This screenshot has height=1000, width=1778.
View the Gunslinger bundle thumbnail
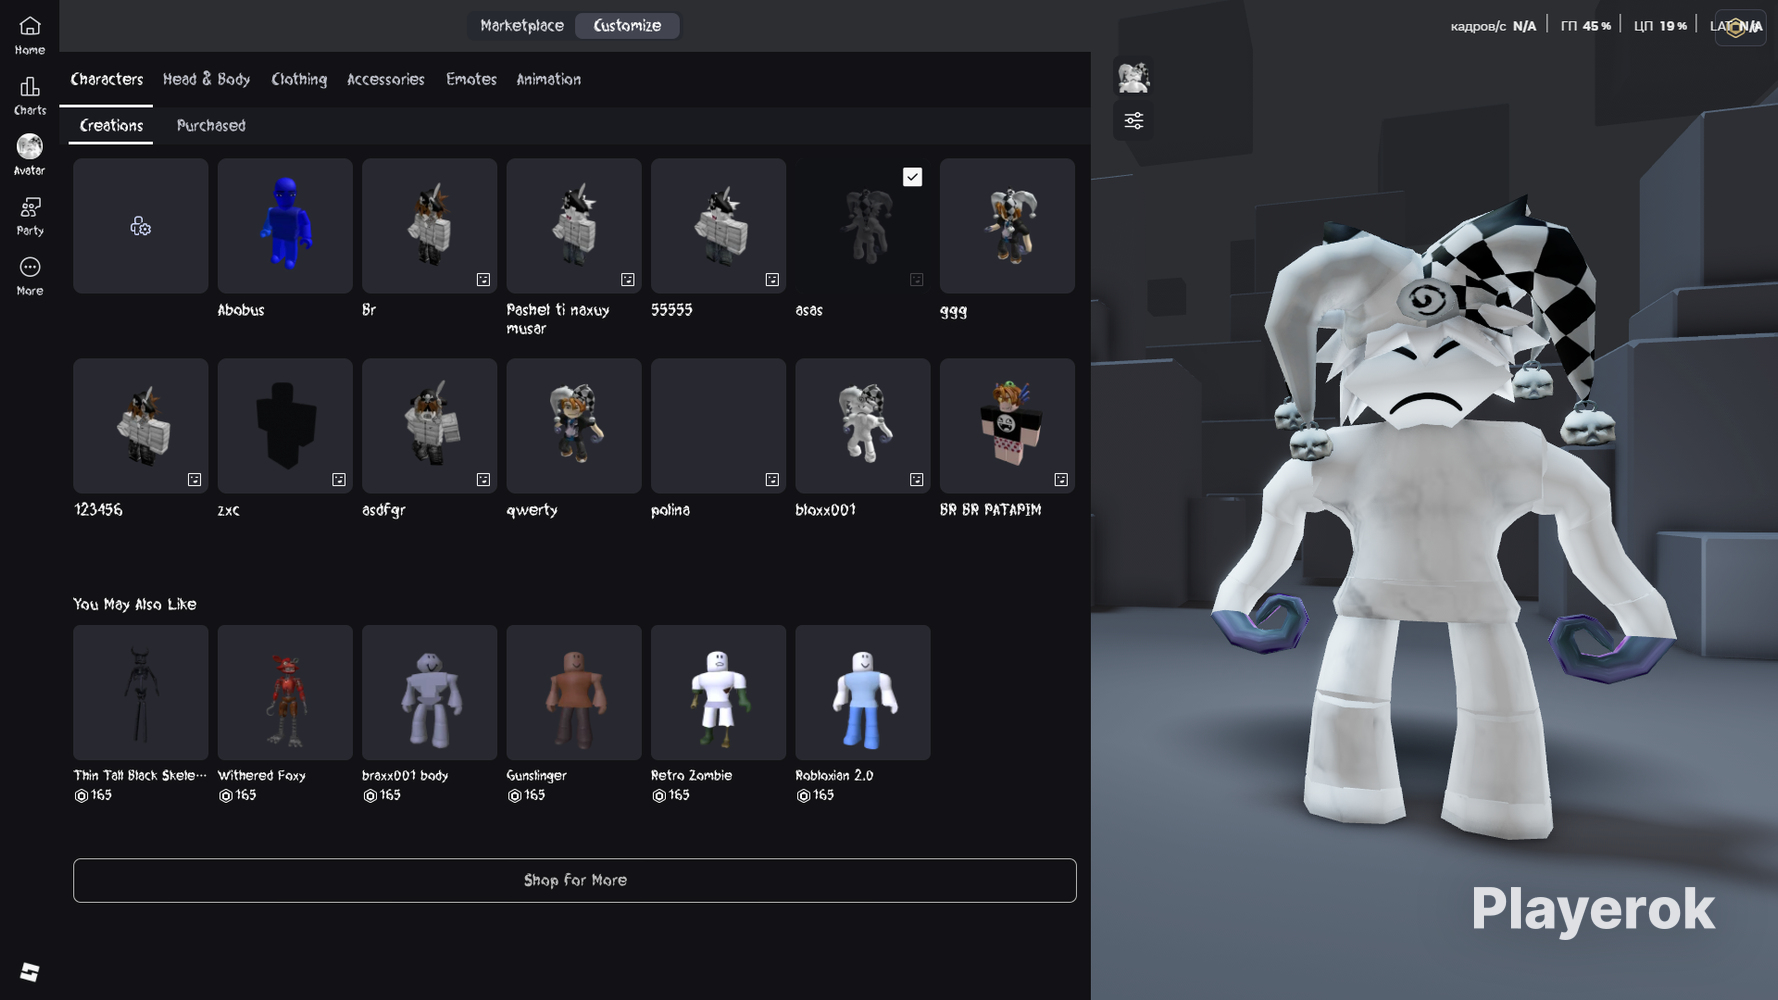574,693
